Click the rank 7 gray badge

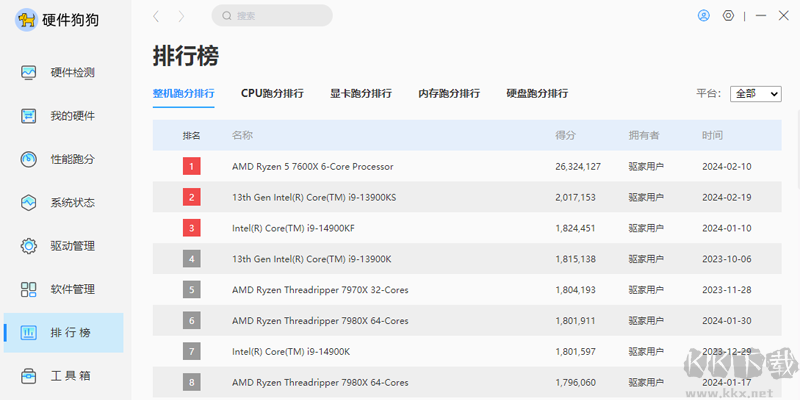(x=192, y=352)
